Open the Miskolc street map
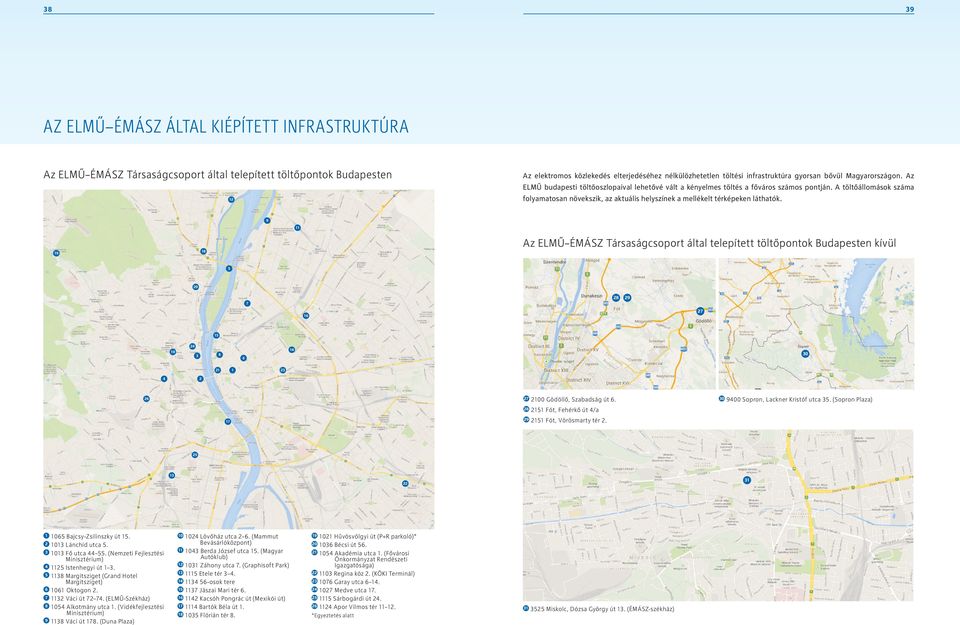 [x=718, y=515]
